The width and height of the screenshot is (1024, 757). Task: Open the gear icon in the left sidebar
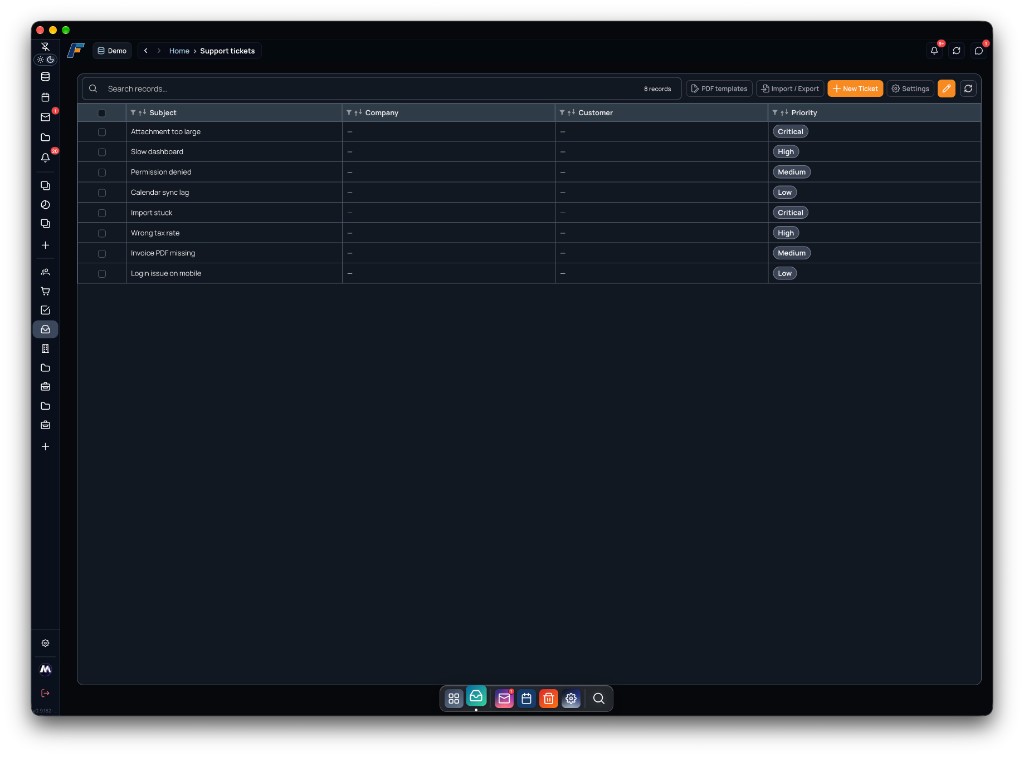click(45, 643)
